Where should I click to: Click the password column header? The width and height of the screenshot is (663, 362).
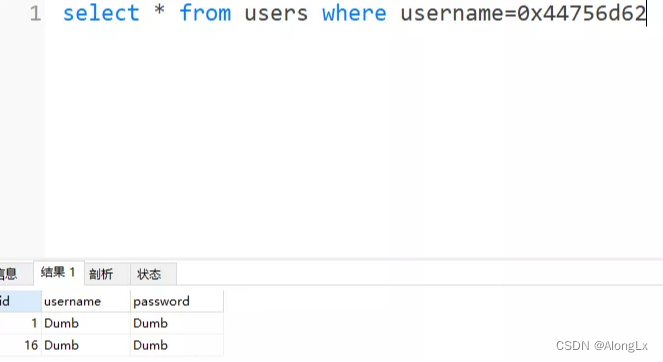(x=177, y=301)
